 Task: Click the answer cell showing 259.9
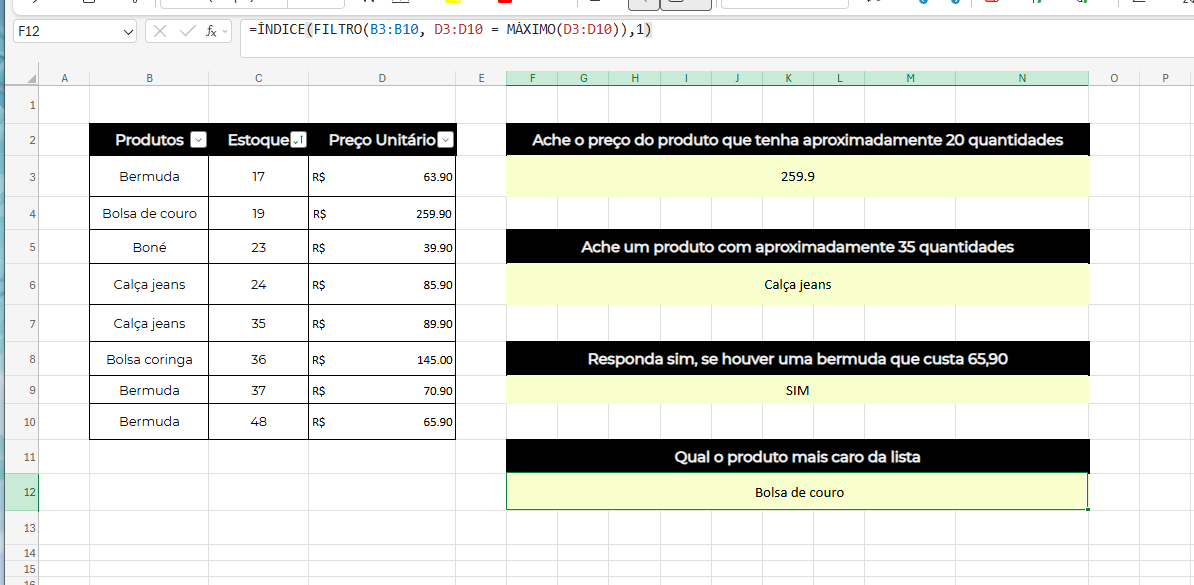[x=797, y=177]
